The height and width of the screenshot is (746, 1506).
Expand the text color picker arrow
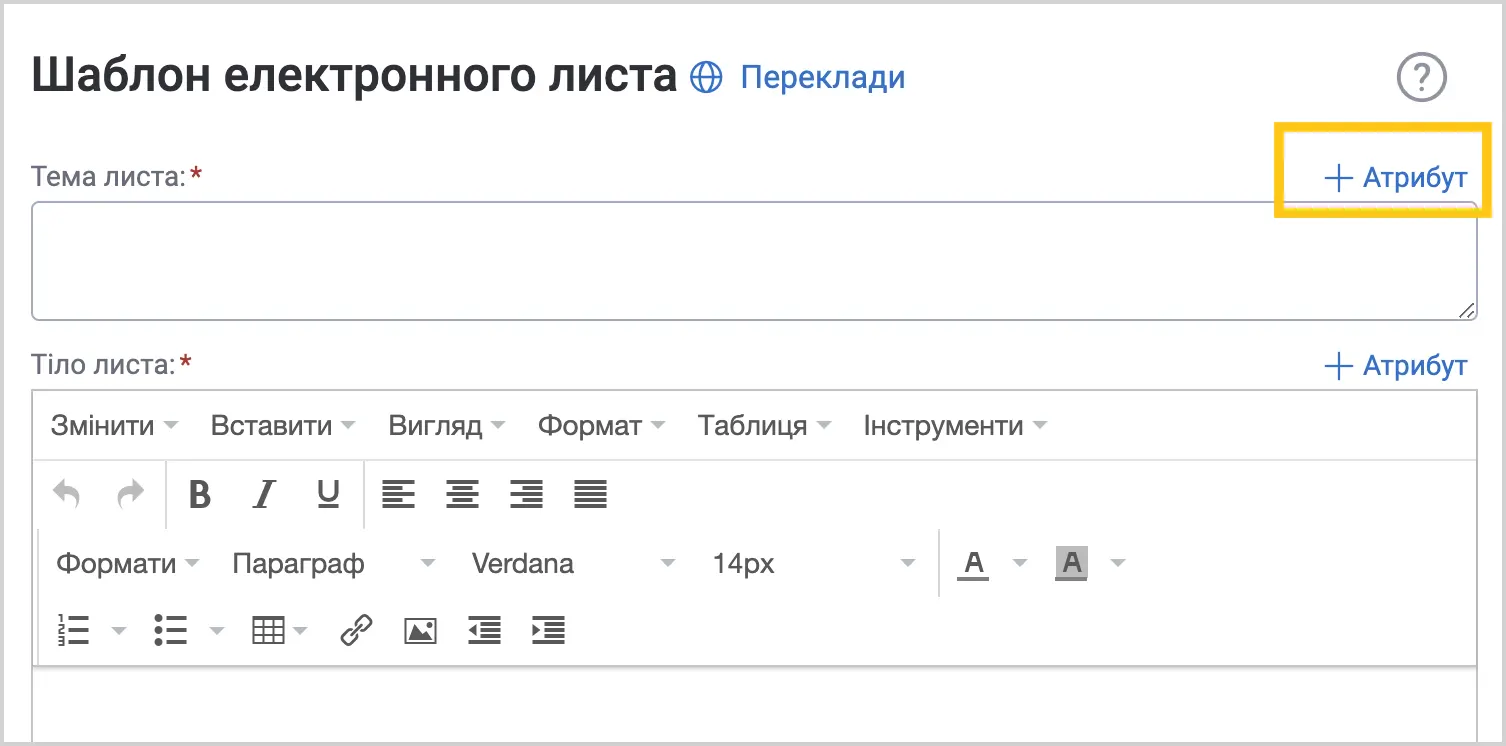(1020, 564)
